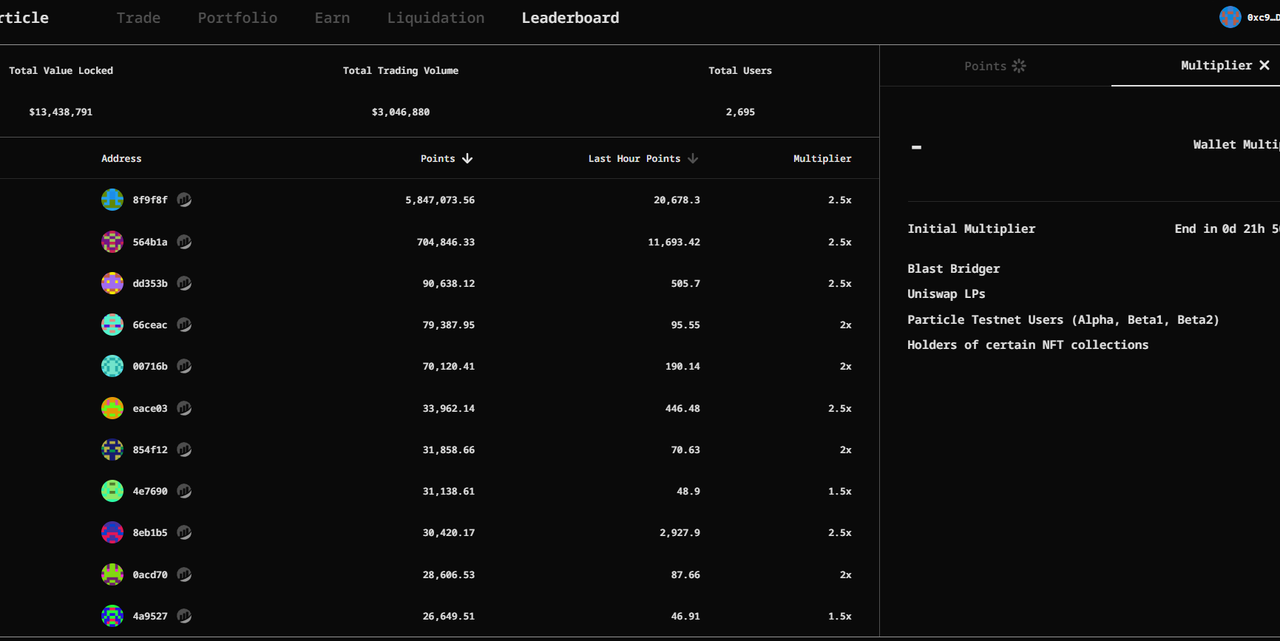This screenshot has width=1280, height=641.
Task: Switch to the Points tab
Action: click(994, 66)
